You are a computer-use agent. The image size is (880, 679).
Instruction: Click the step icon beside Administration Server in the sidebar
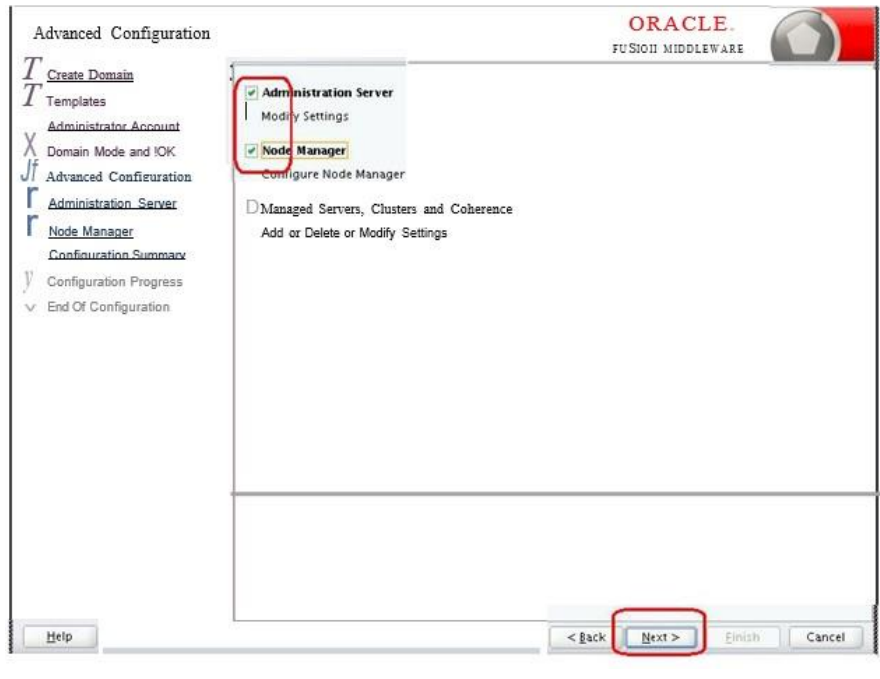point(32,198)
